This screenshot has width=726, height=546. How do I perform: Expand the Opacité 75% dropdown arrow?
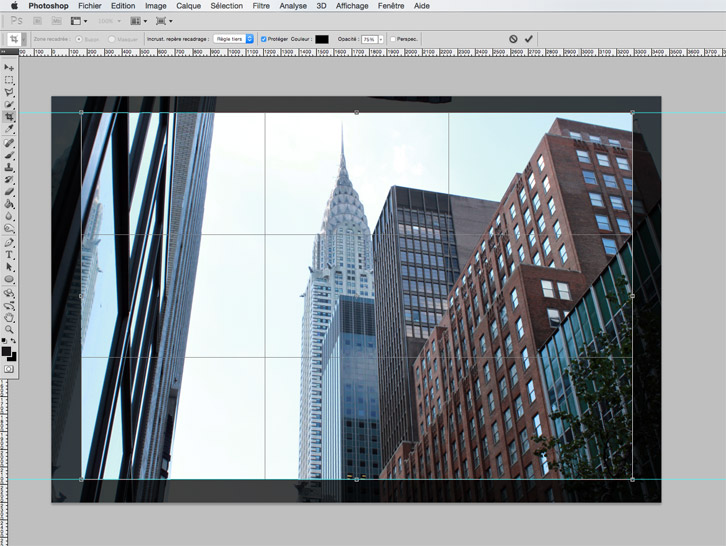tap(381, 39)
